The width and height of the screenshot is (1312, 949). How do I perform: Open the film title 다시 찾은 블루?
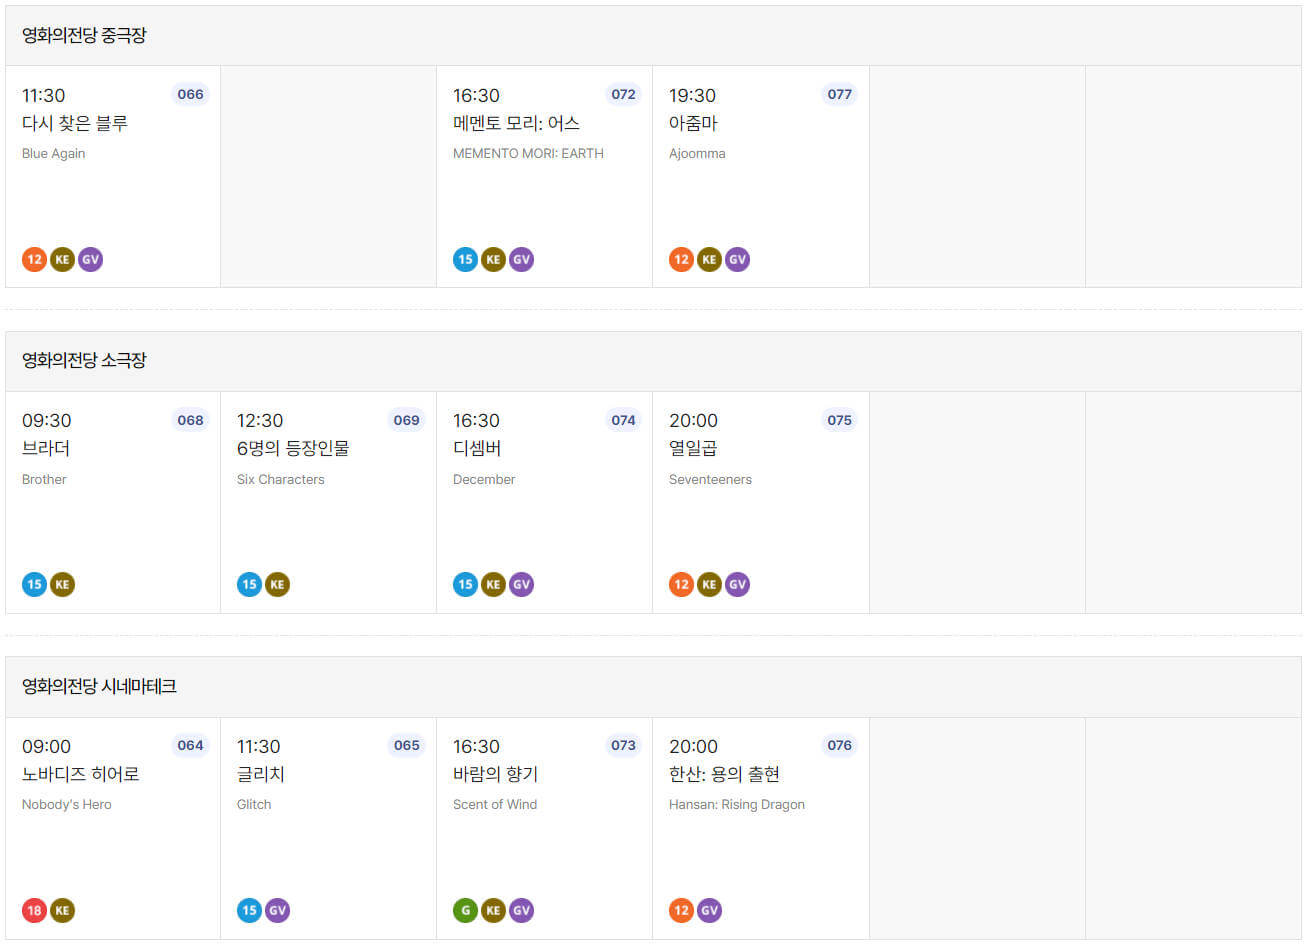(75, 123)
